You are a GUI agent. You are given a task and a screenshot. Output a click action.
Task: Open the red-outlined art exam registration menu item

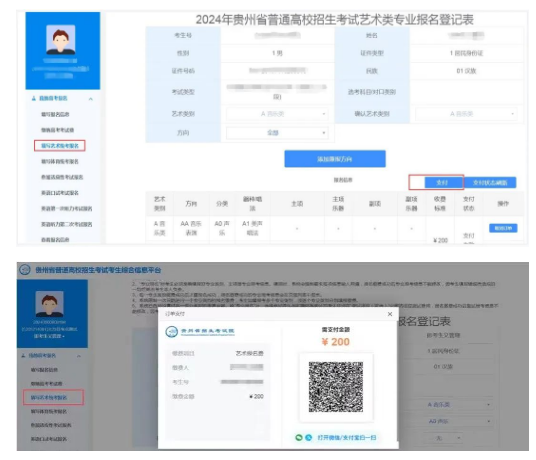click(60, 146)
